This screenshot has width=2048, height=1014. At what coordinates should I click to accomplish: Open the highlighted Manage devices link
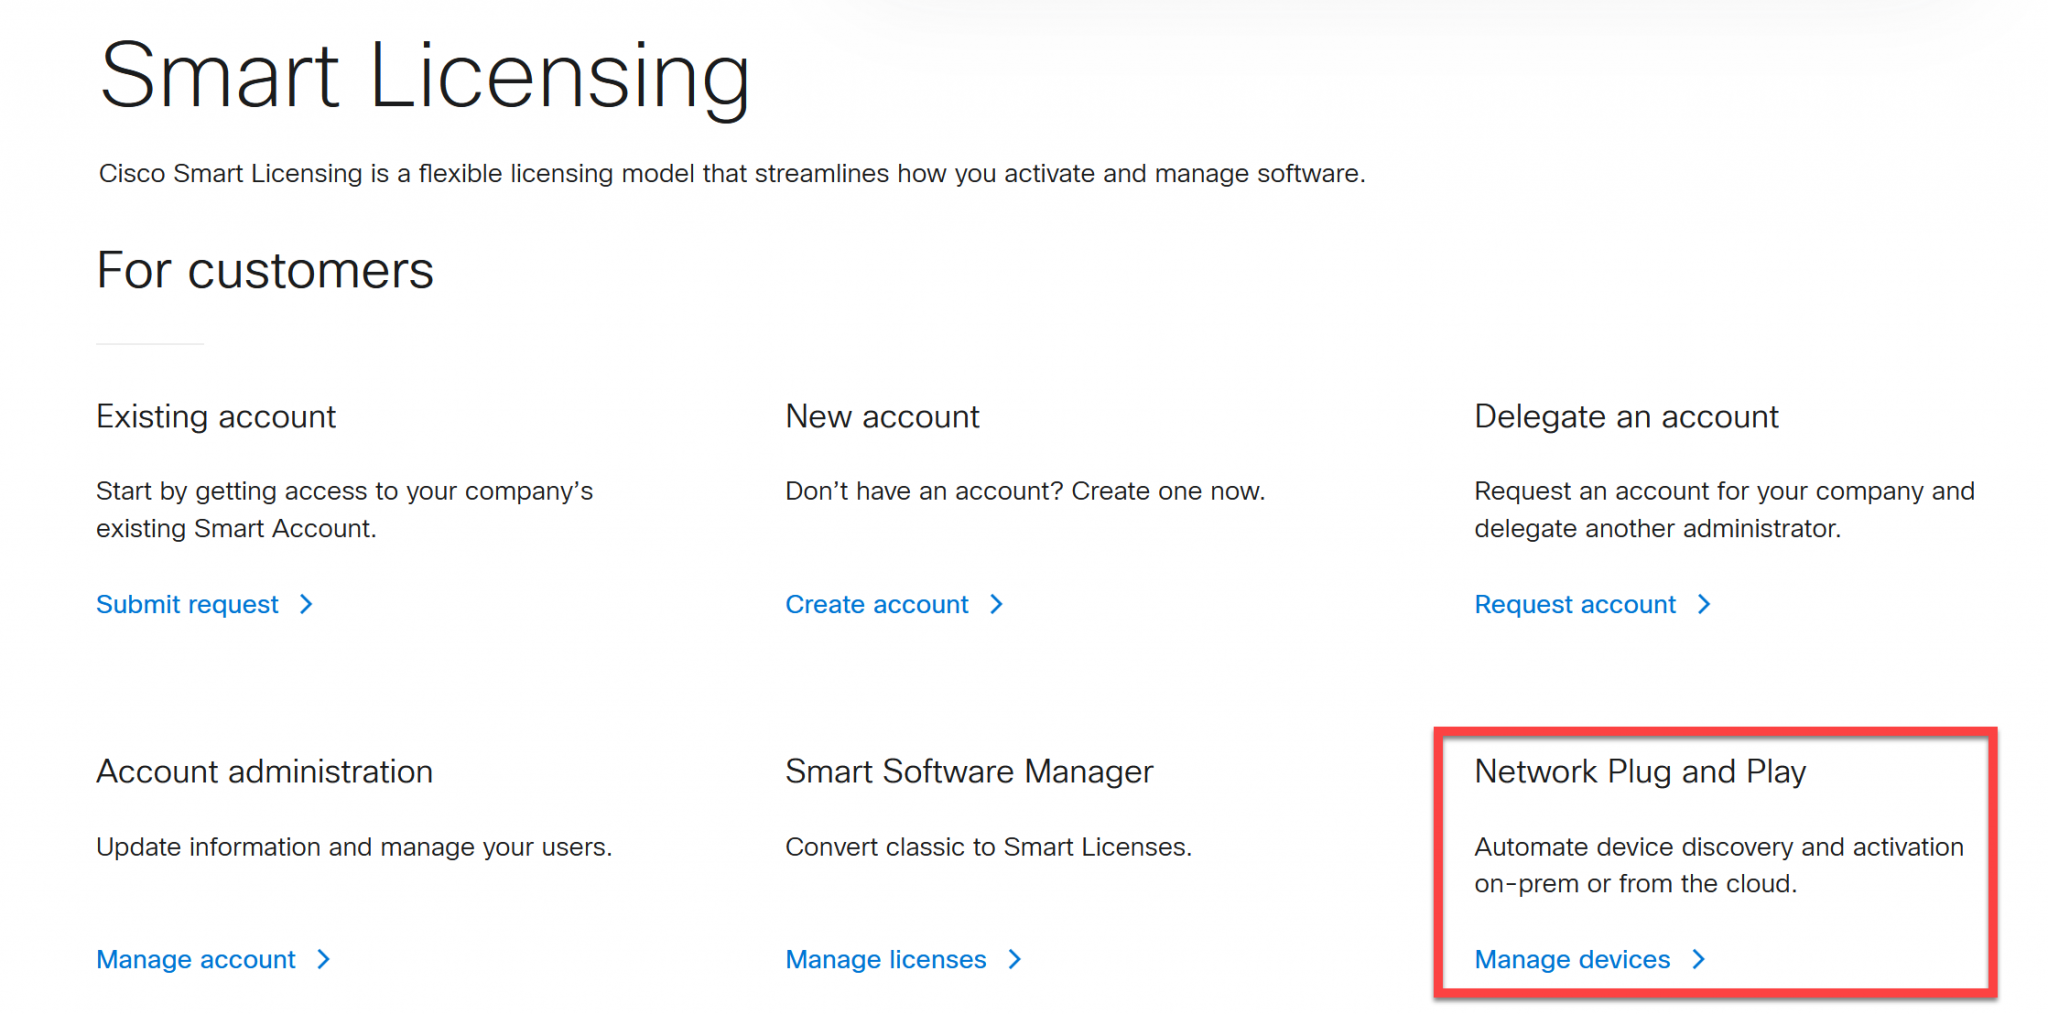click(1570, 959)
